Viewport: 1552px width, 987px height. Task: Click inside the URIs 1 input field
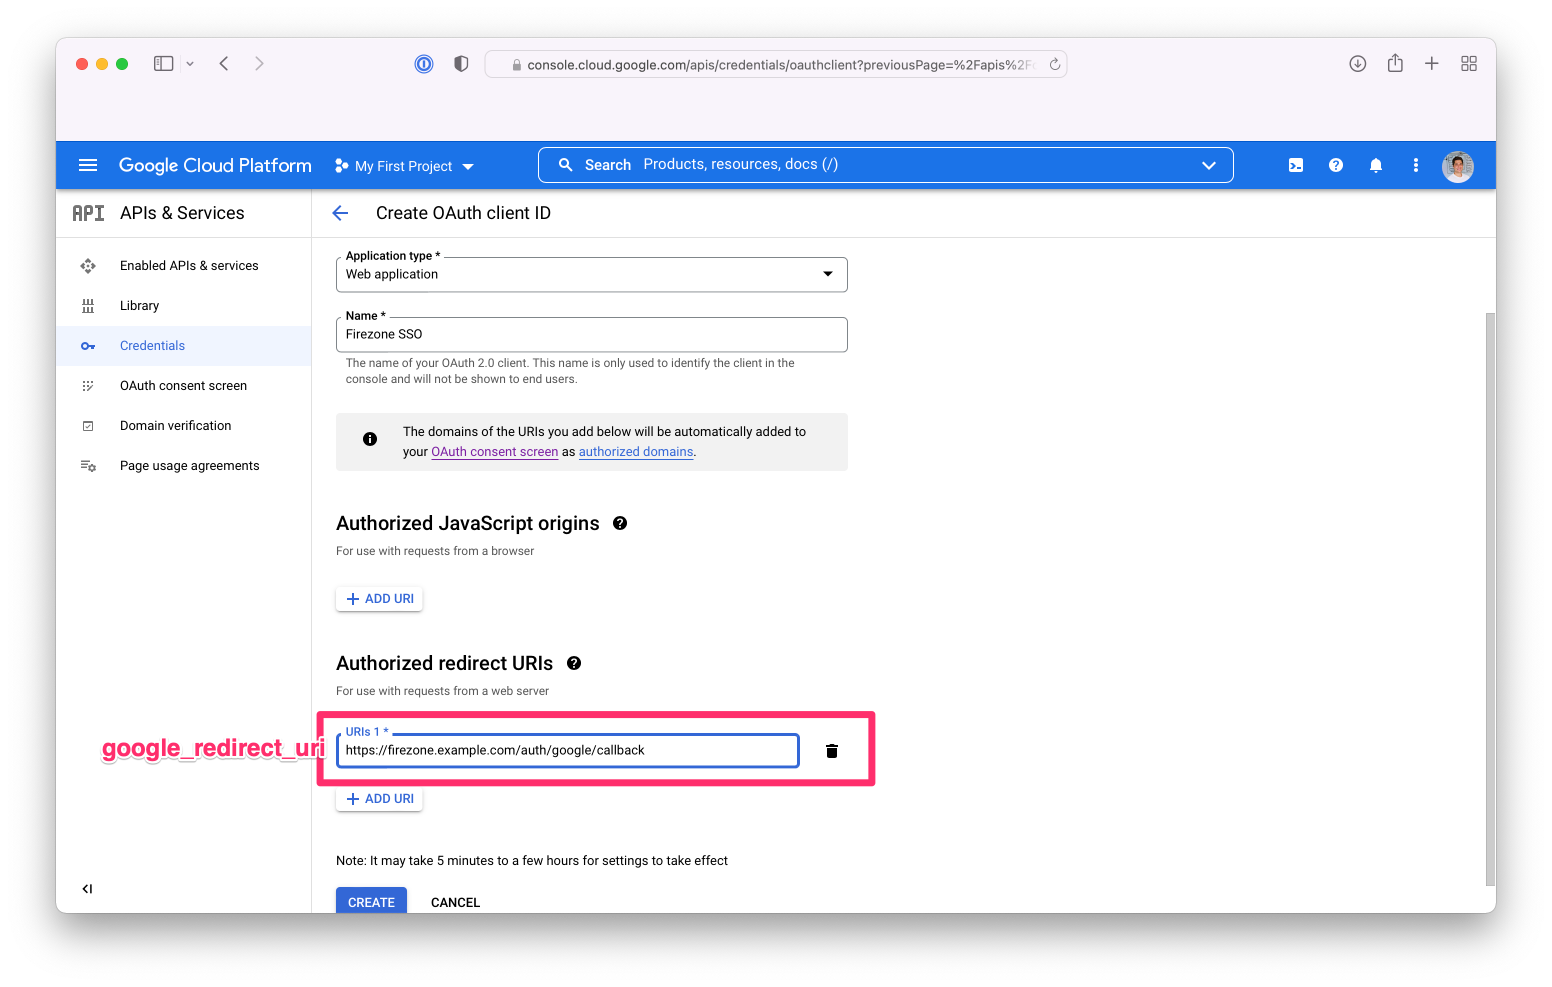566,750
